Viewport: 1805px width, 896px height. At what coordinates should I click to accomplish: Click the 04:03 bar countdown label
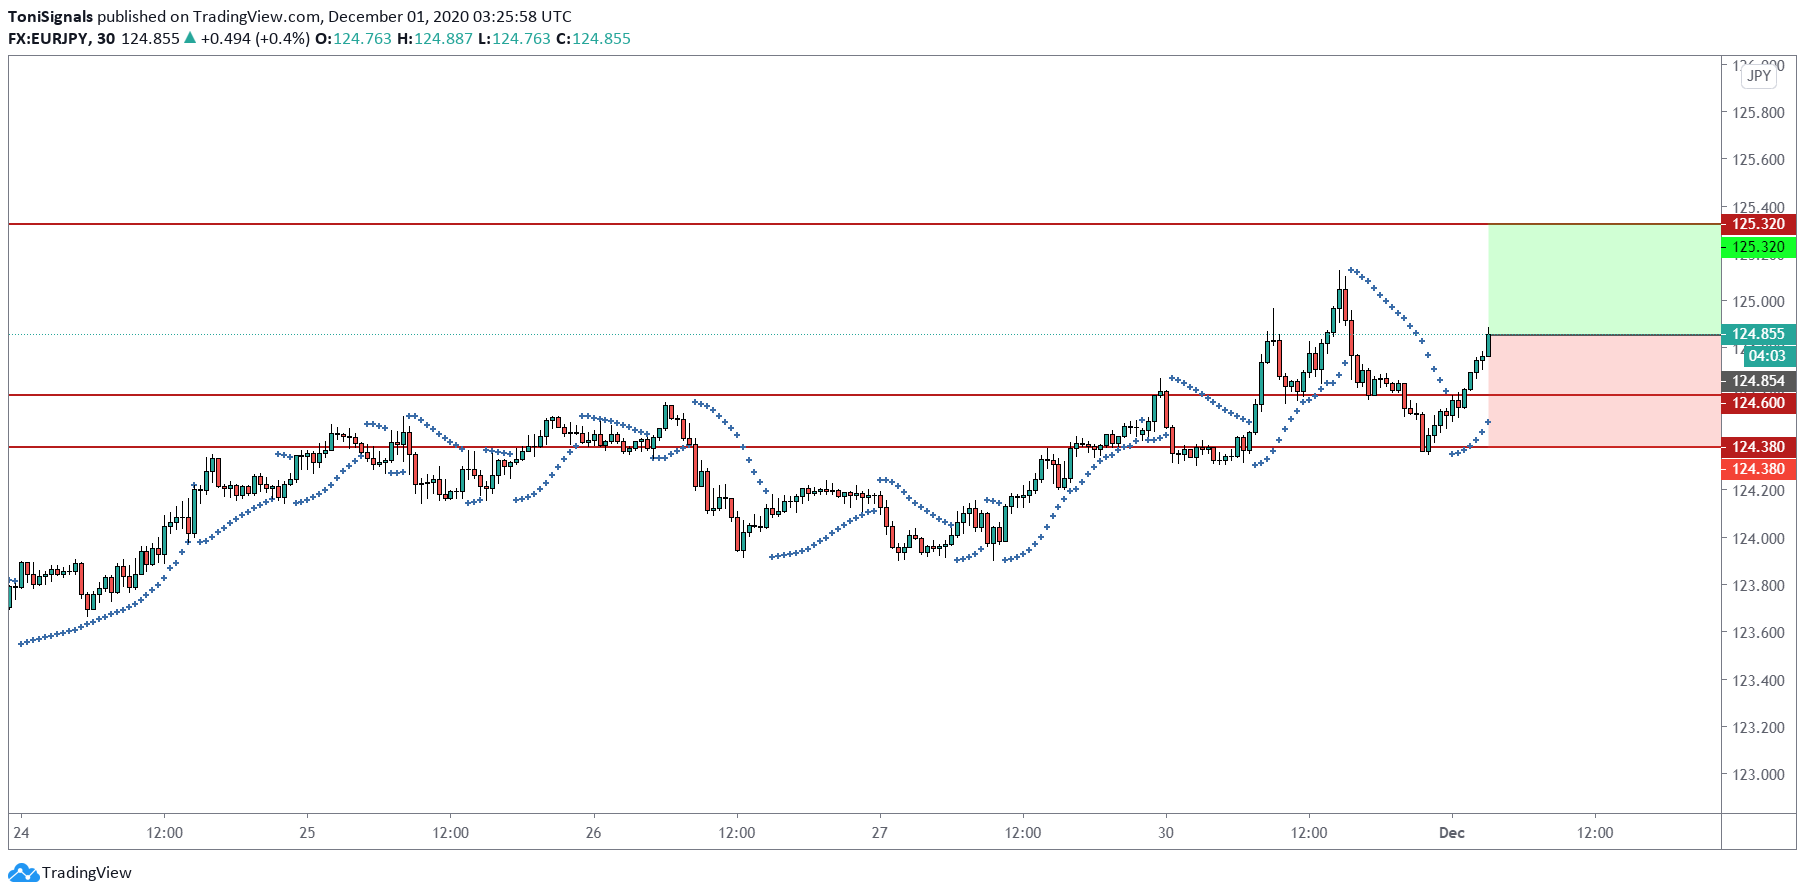[1766, 356]
